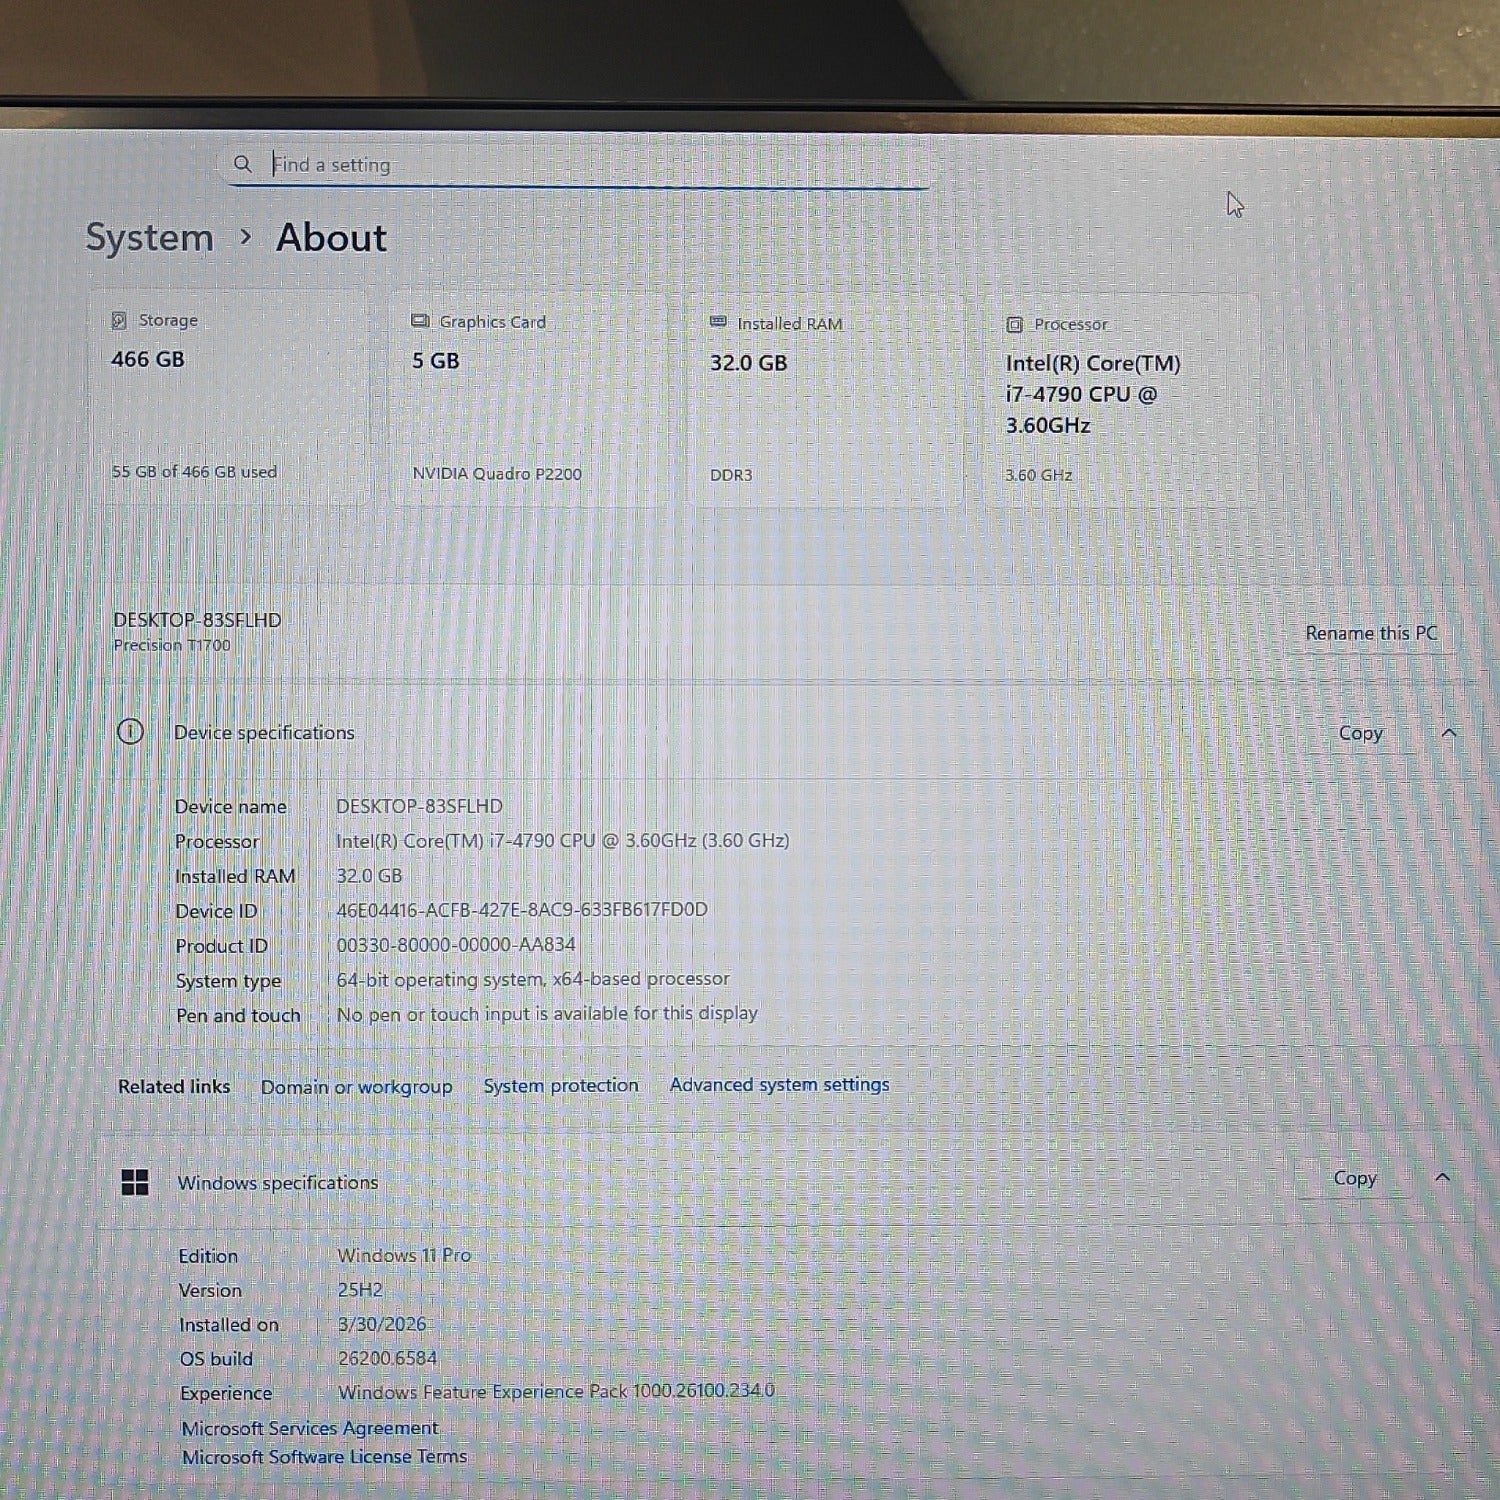The height and width of the screenshot is (1500, 1500).
Task: Select 55 GB of 466 GB used text
Action: coord(194,471)
